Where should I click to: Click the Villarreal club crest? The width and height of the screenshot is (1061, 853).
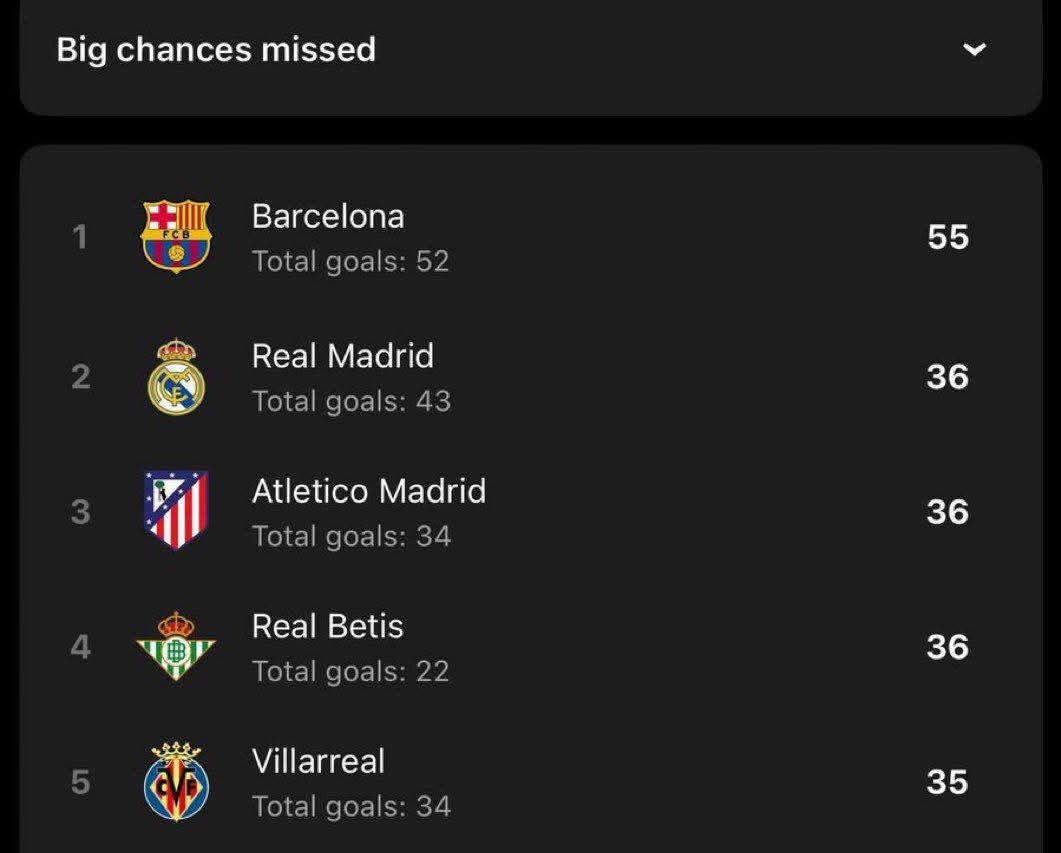click(176, 781)
